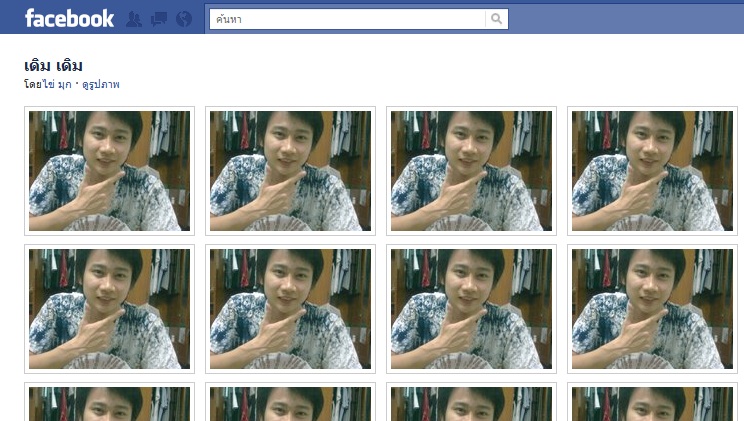Open the messages icon

[158, 19]
